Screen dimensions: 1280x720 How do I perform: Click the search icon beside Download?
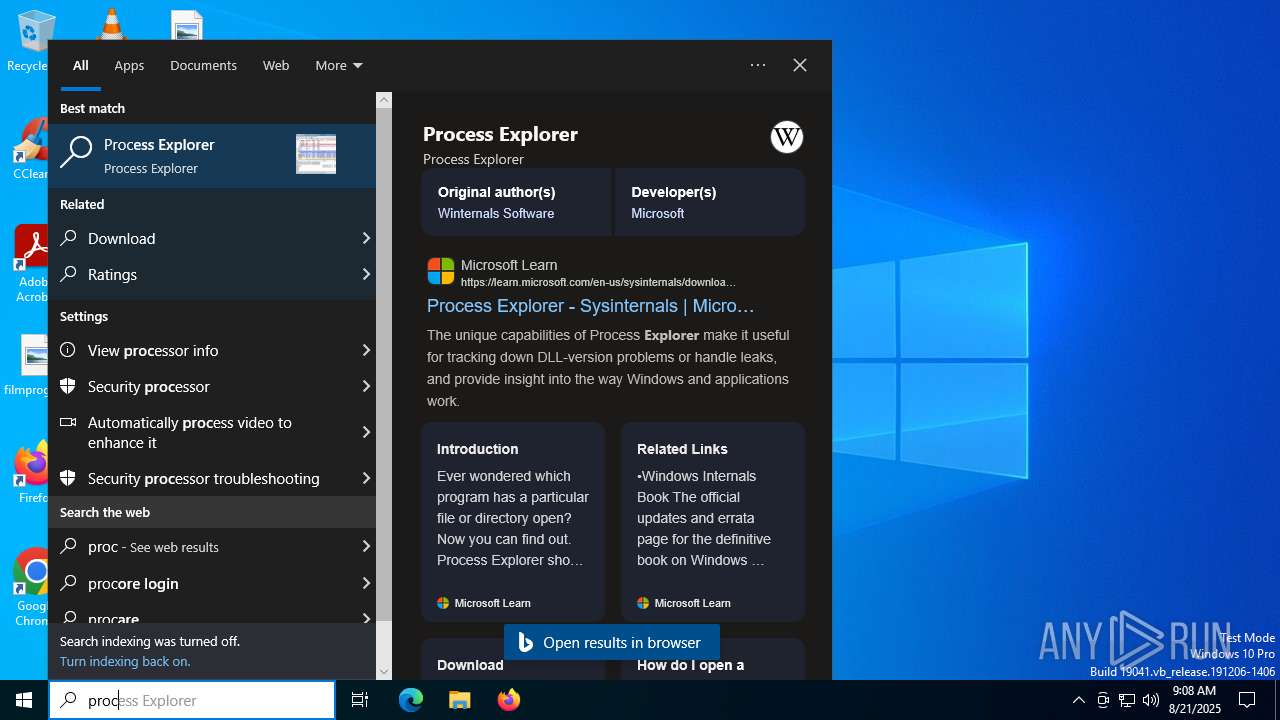tap(68, 238)
